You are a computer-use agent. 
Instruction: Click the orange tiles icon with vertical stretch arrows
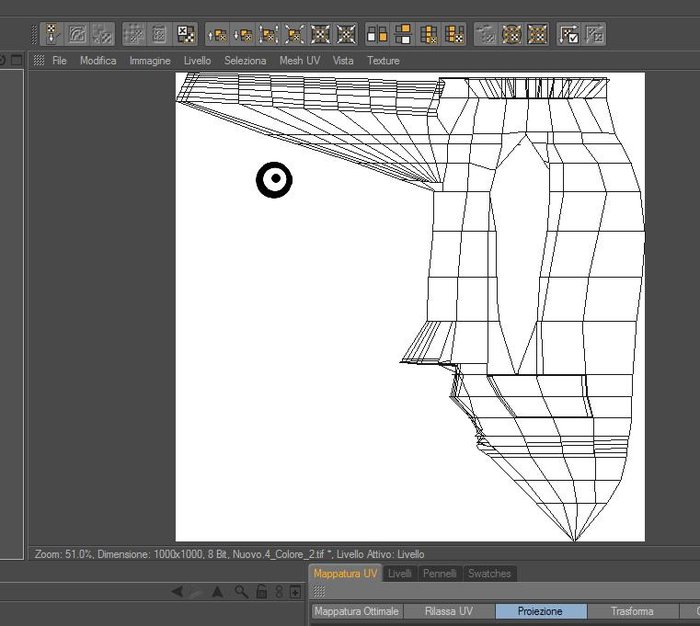(x=269, y=34)
